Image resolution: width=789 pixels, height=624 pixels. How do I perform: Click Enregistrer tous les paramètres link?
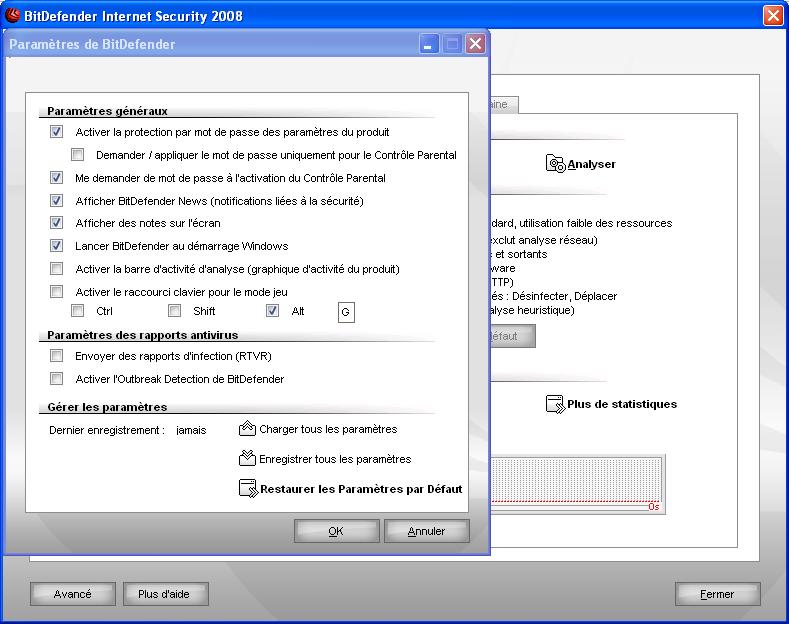tap(335, 459)
